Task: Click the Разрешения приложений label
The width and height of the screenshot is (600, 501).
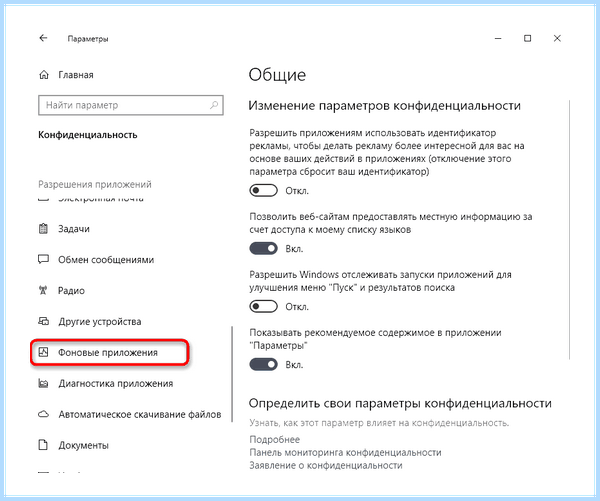Action: point(95,184)
